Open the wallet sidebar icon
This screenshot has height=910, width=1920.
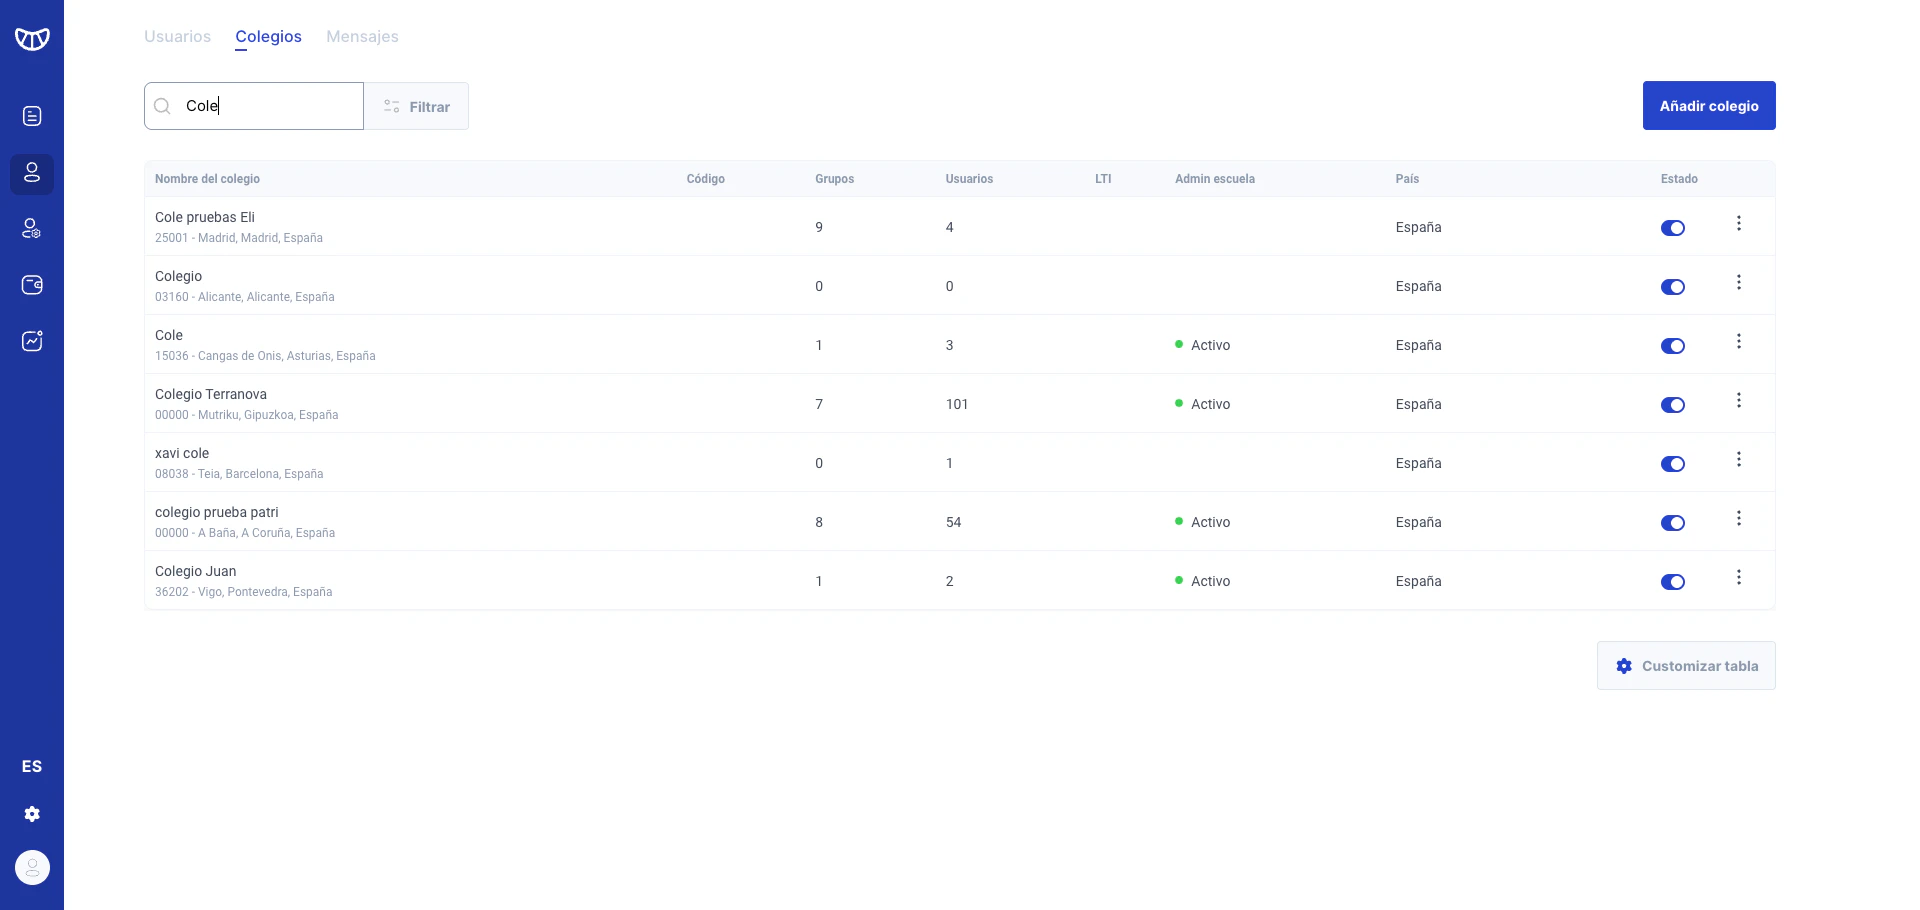pyautogui.click(x=32, y=285)
